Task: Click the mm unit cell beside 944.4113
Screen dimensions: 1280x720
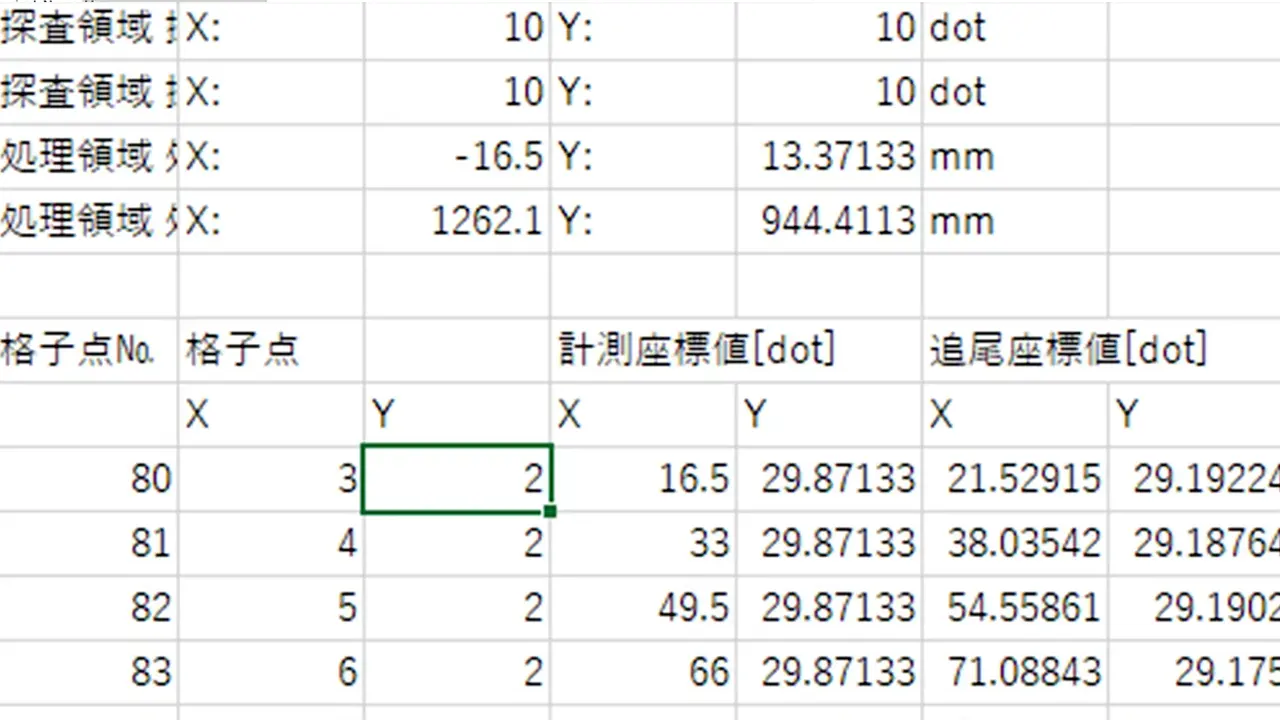Action: pyautogui.click(x=1015, y=221)
